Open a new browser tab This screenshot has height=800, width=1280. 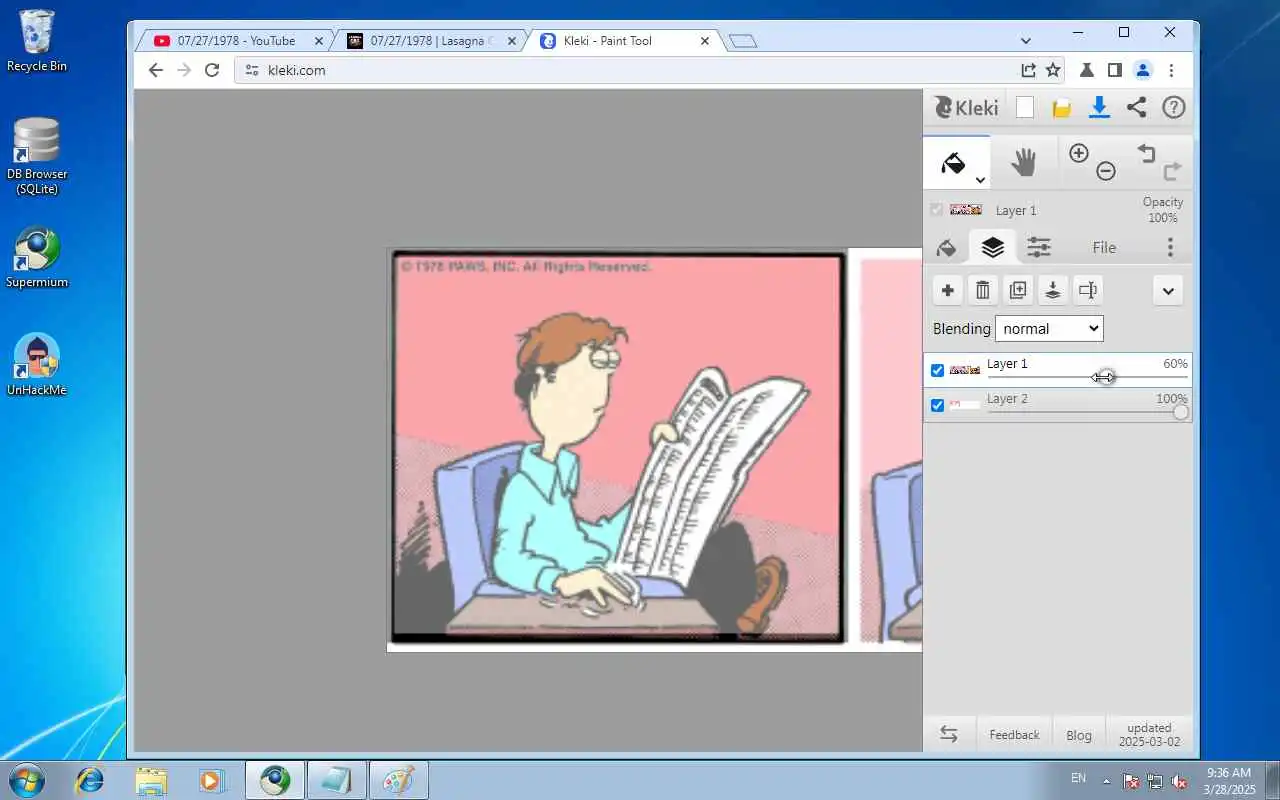click(743, 41)
